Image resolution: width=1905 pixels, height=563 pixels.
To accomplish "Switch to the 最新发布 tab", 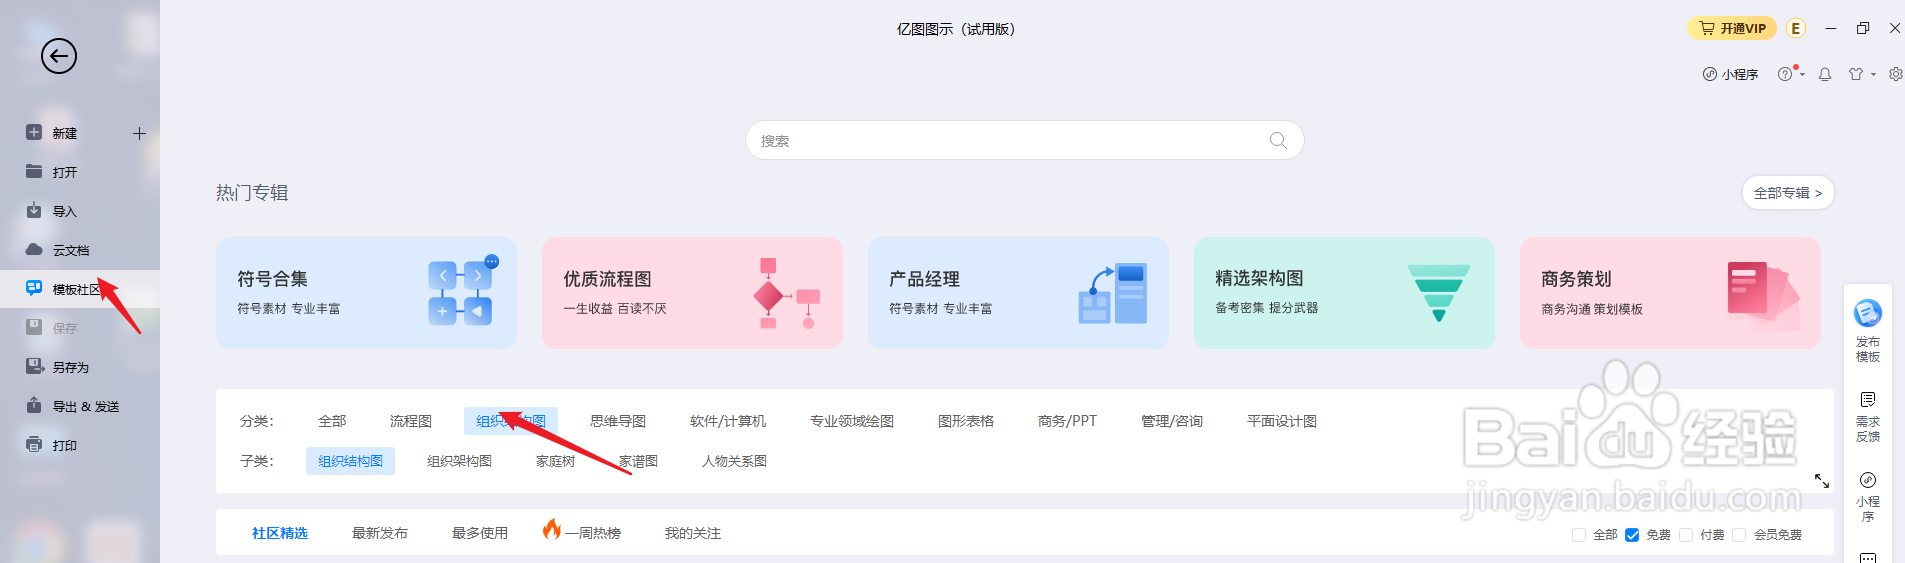I will [380, 533].
